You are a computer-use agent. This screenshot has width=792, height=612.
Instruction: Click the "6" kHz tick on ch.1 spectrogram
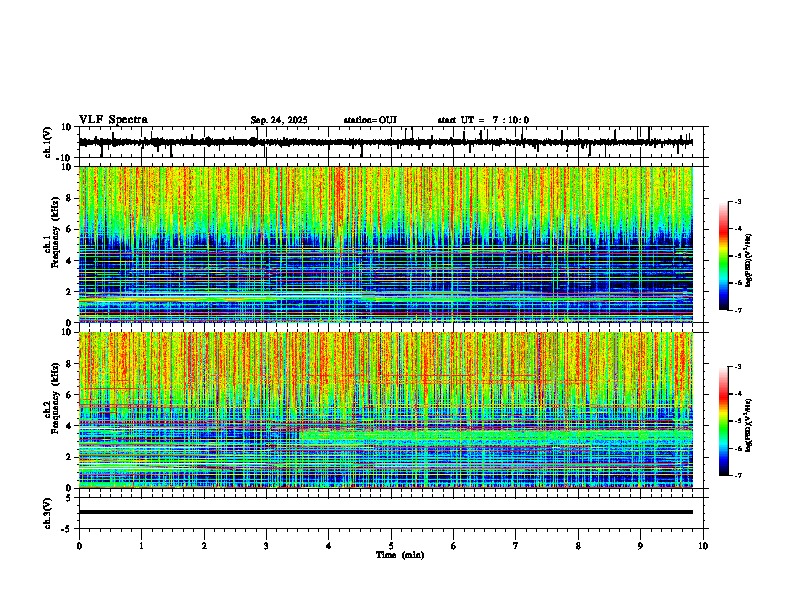coord(70,229)
